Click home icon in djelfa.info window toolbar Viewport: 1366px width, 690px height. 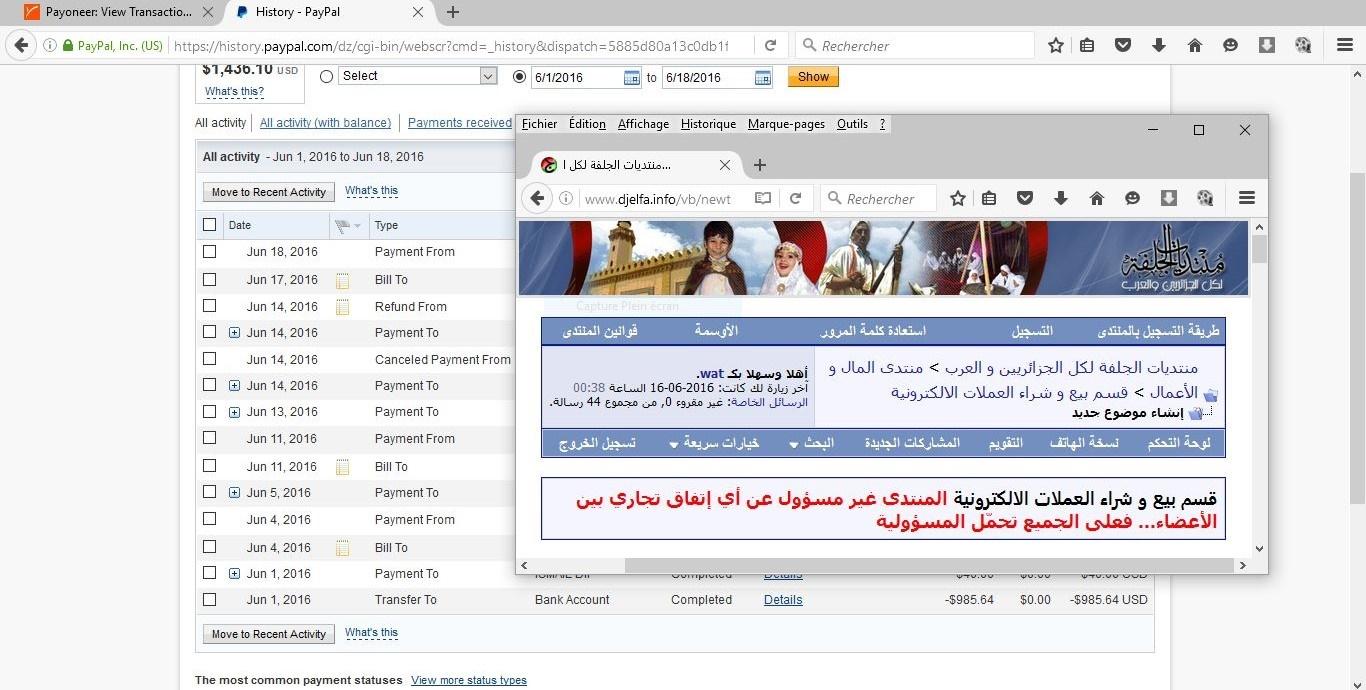point(1097,198)
